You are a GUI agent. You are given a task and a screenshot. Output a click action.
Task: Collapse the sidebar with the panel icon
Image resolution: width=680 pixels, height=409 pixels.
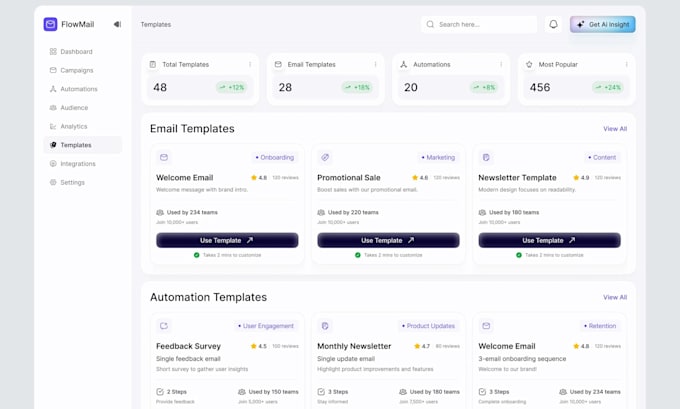click(117, 24)
